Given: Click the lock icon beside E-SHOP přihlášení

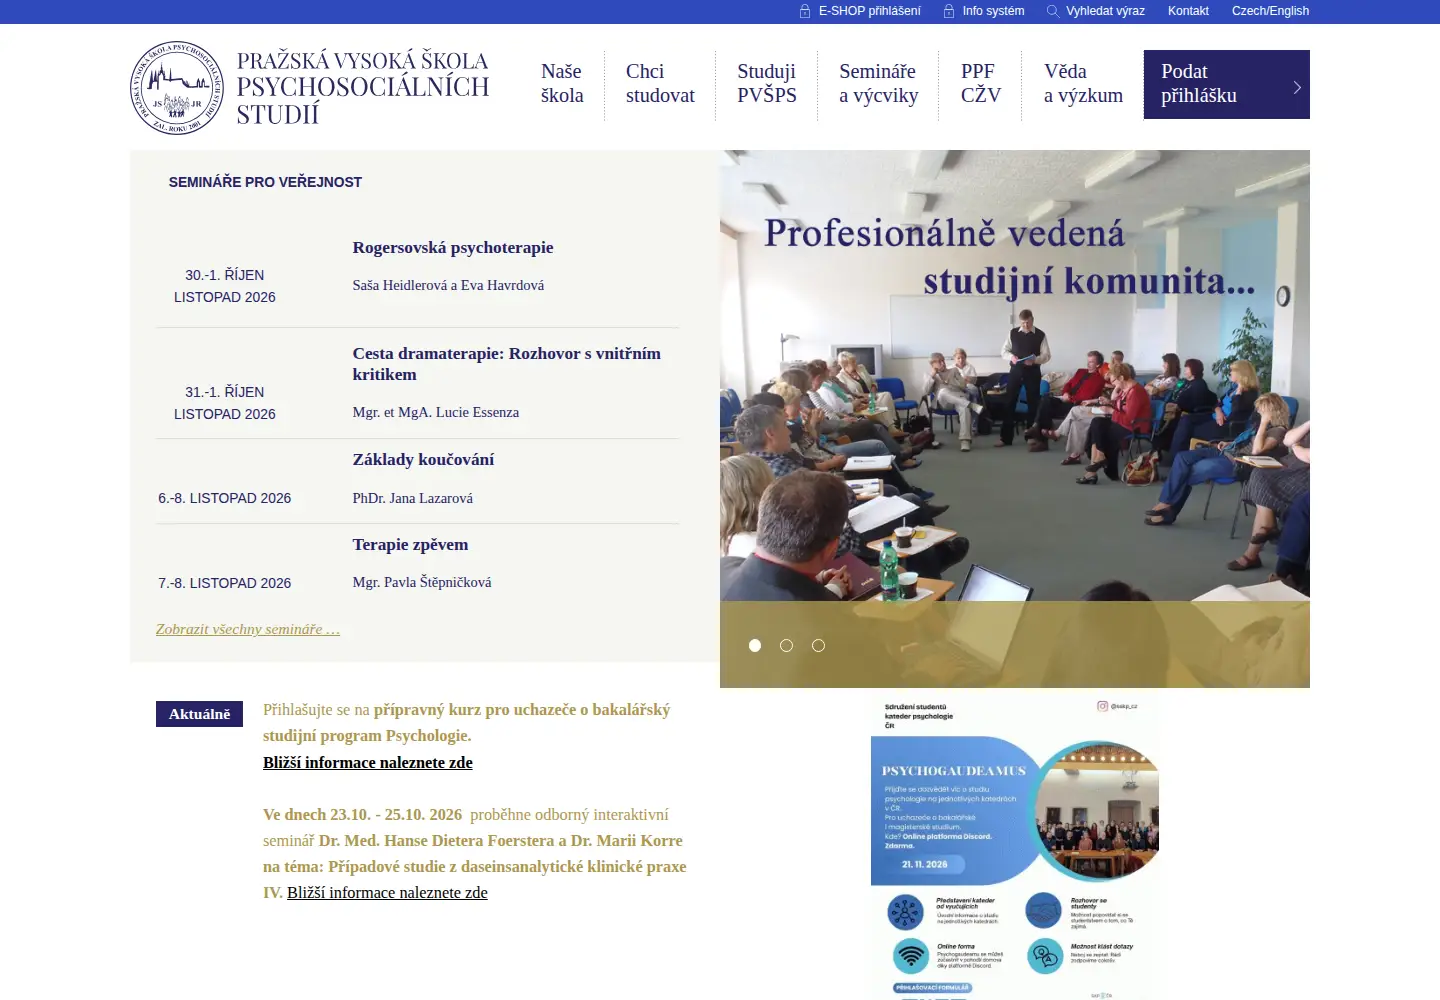Looking at the screenshot, I should [805, 11].
